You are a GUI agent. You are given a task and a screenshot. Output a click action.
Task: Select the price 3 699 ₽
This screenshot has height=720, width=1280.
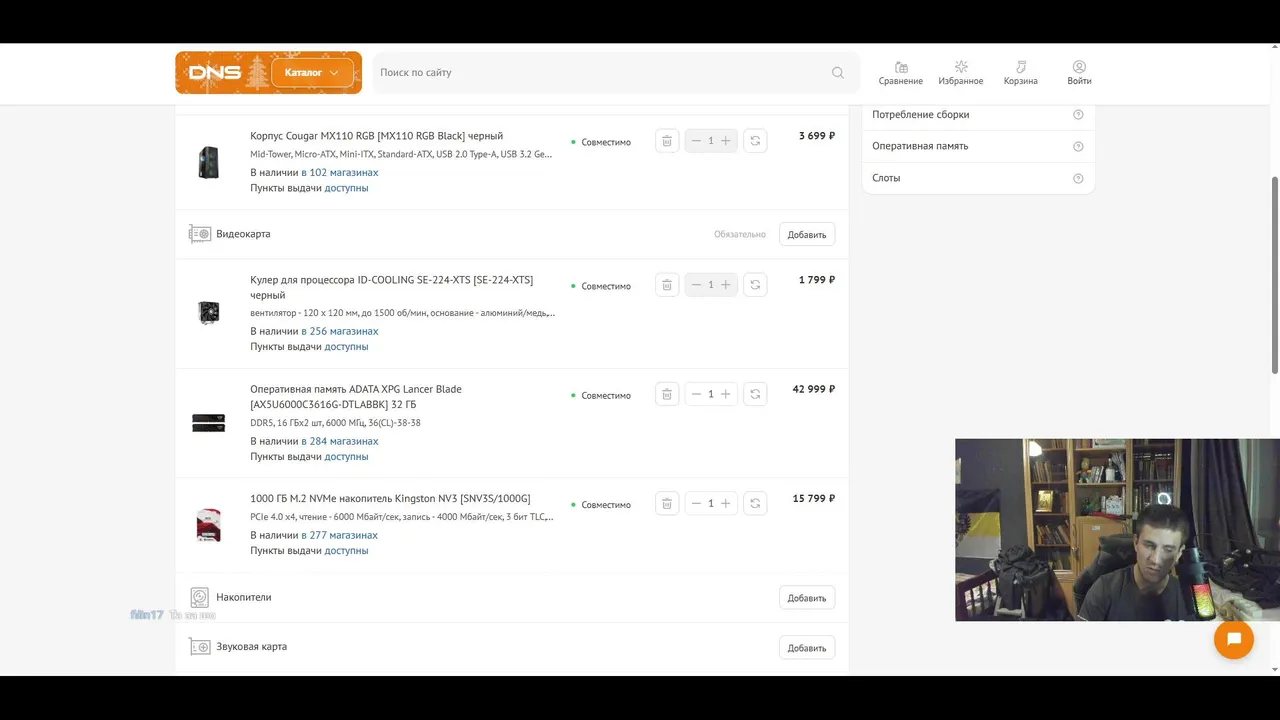816,136
